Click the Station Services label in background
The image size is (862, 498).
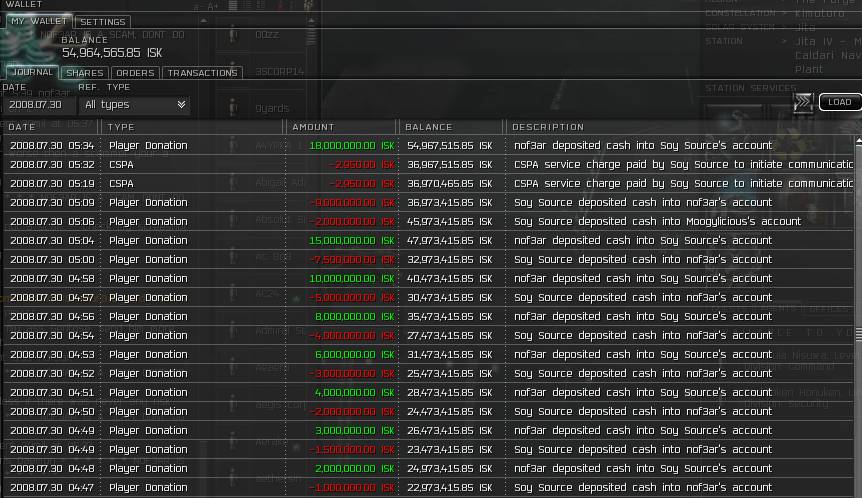pyautogui.click(x=750, y=88)
